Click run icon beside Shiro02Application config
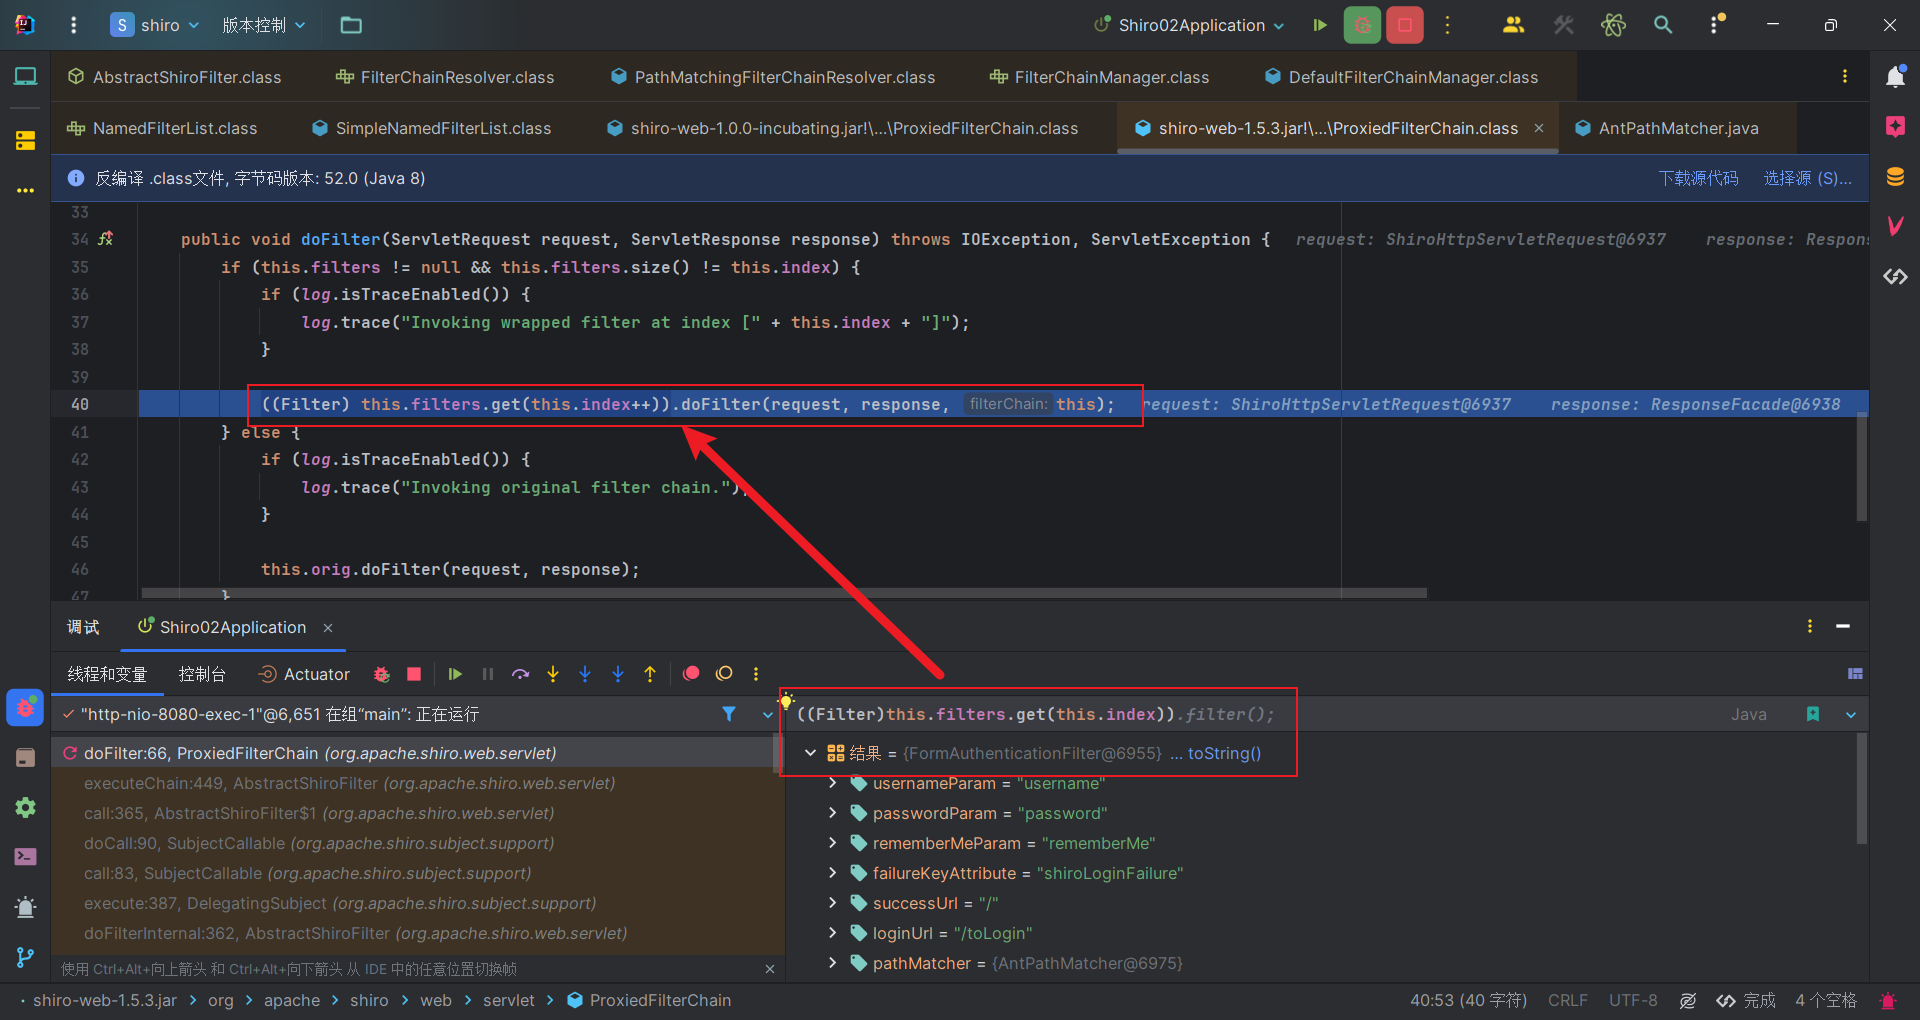Viewport: 1920px width, 1020px height. click(x=1320, y=25)
